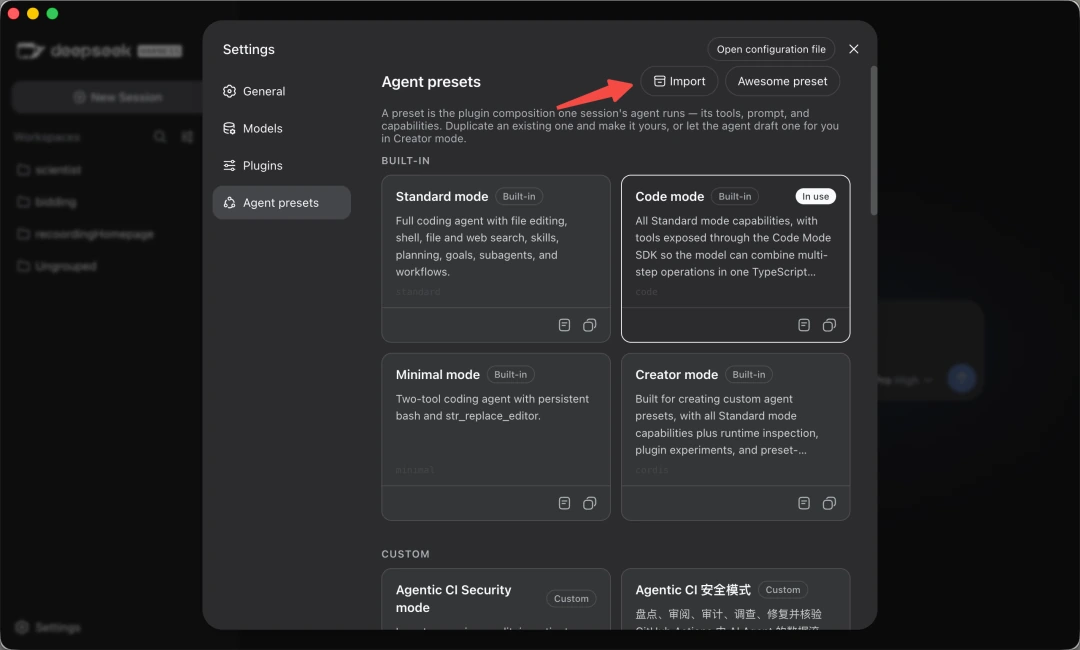This screenshot has height=650, width=1080.
Task: Select the Agent presets settings tab
Action: click(x=282, y=202)
